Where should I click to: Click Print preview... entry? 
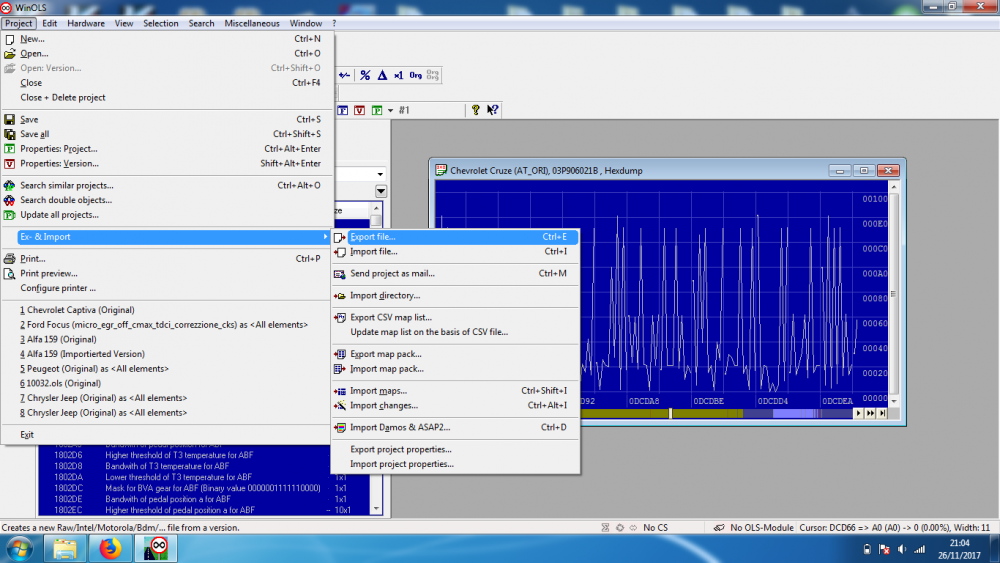[x=166, y=273]
